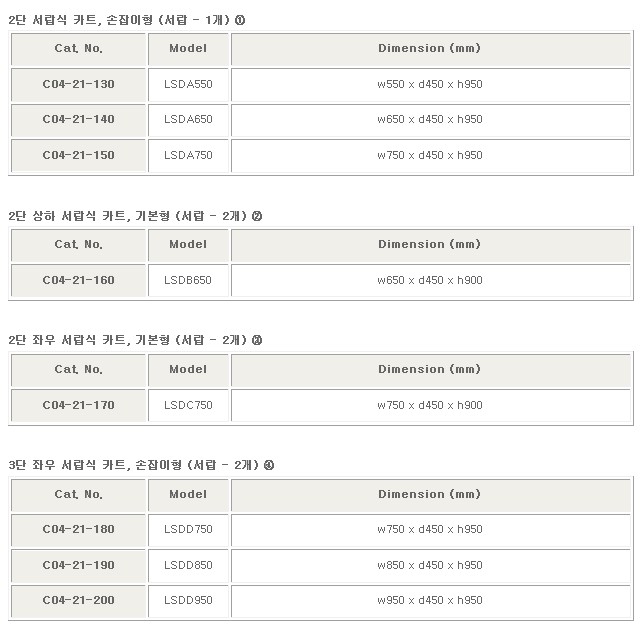Click the LSDA650 model entry

pyautogui.click(x=188, y=120)
